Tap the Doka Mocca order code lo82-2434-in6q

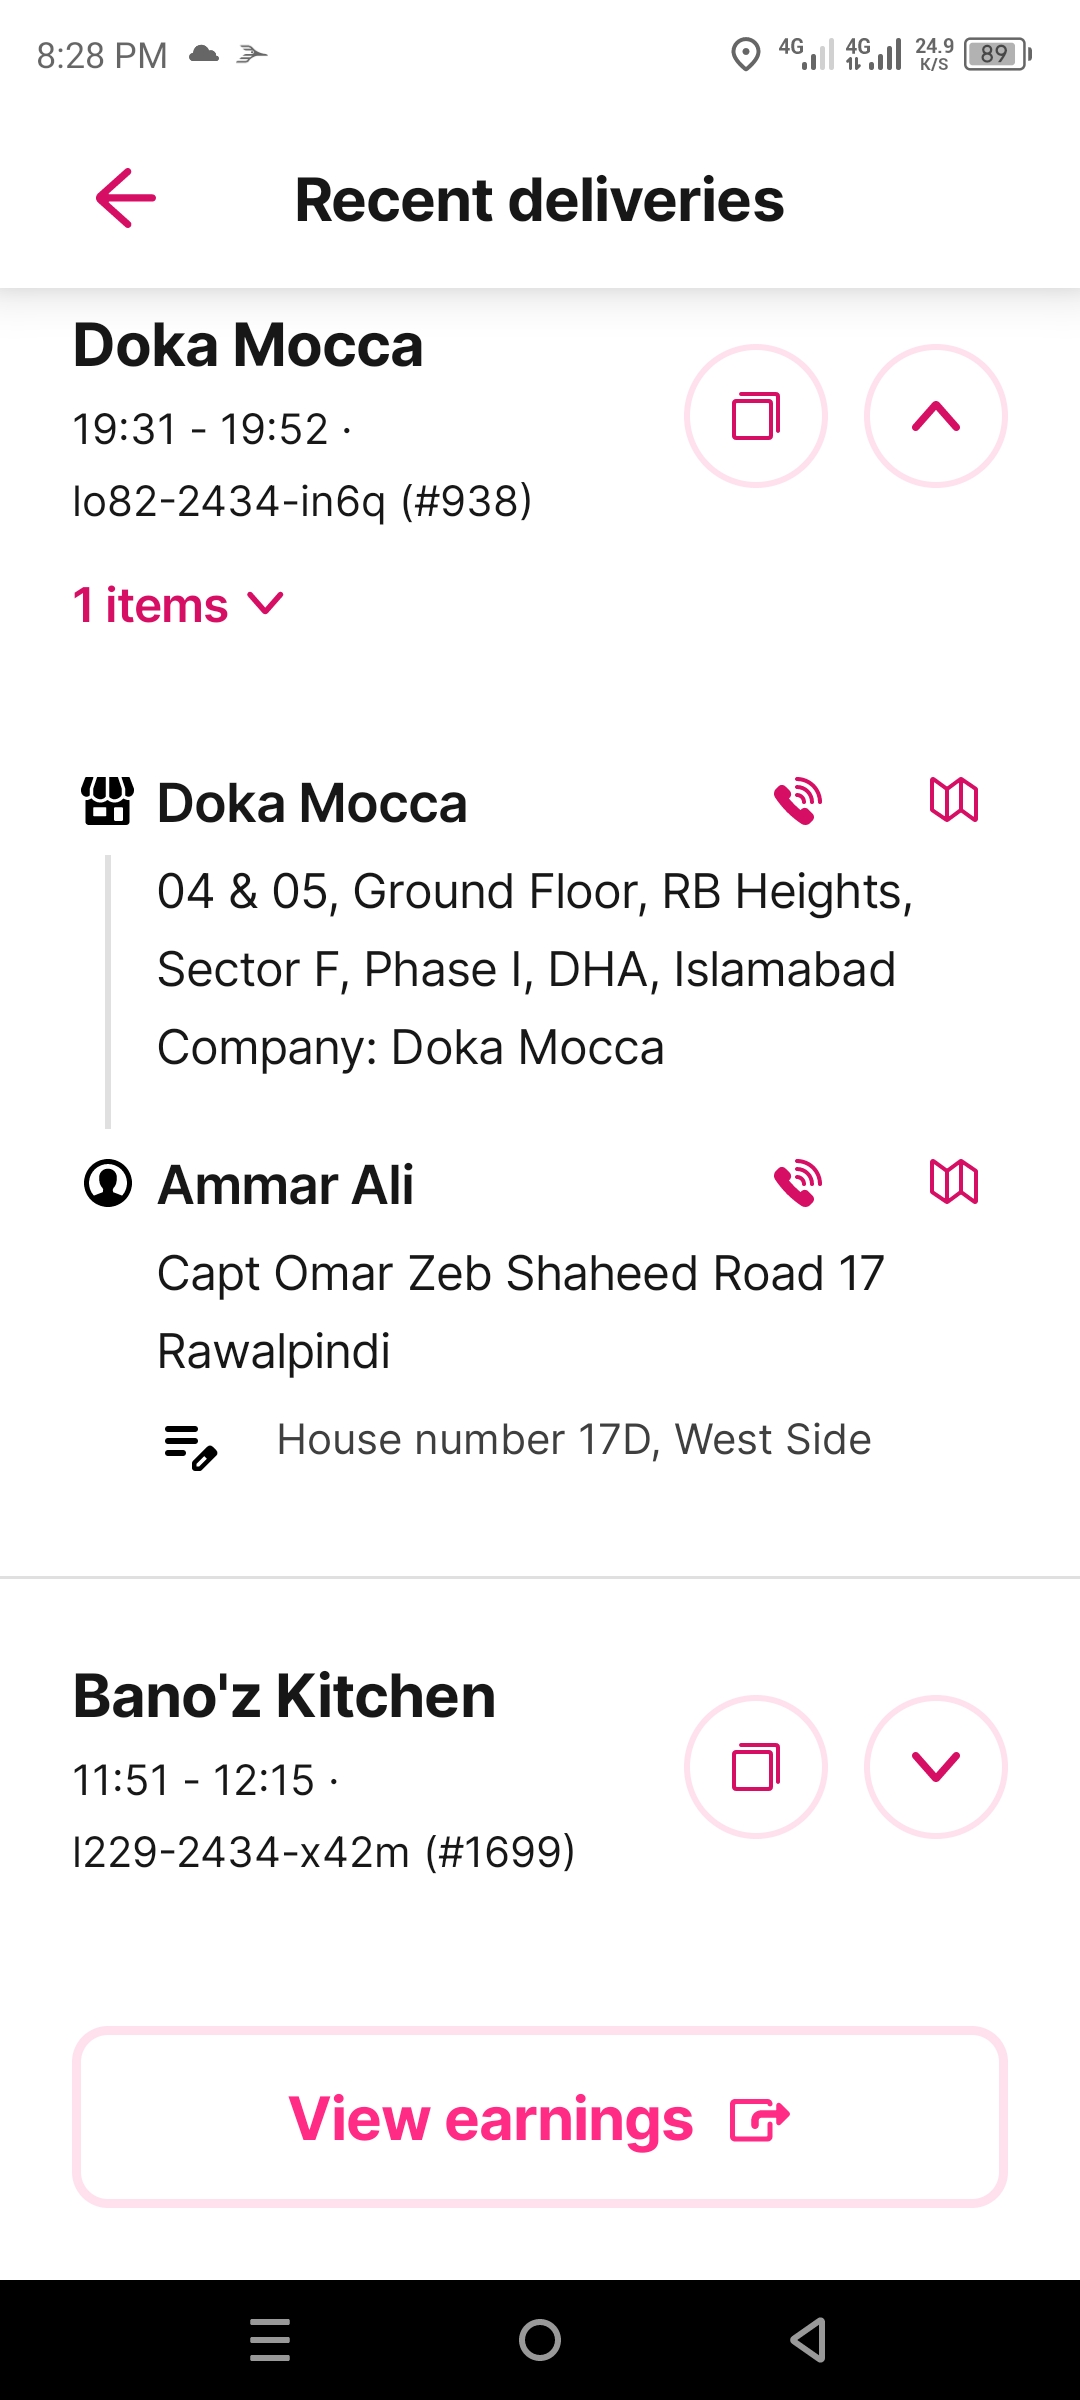pos(228,501)
